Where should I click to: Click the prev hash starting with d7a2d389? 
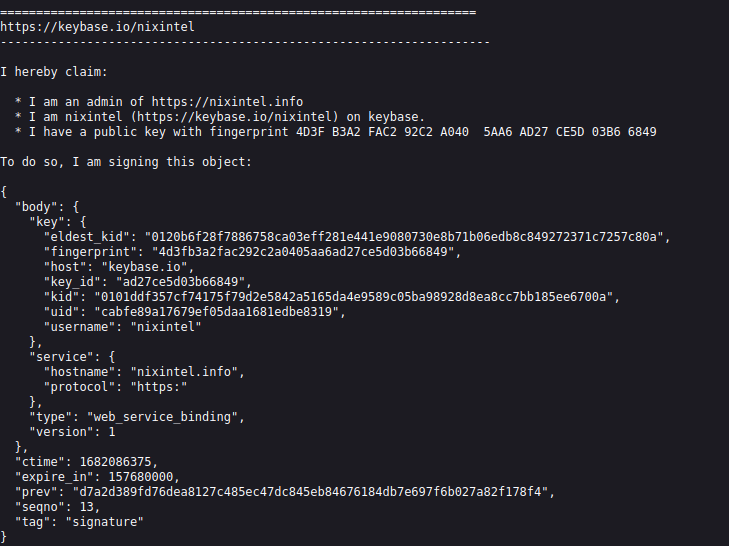(311, 492)
